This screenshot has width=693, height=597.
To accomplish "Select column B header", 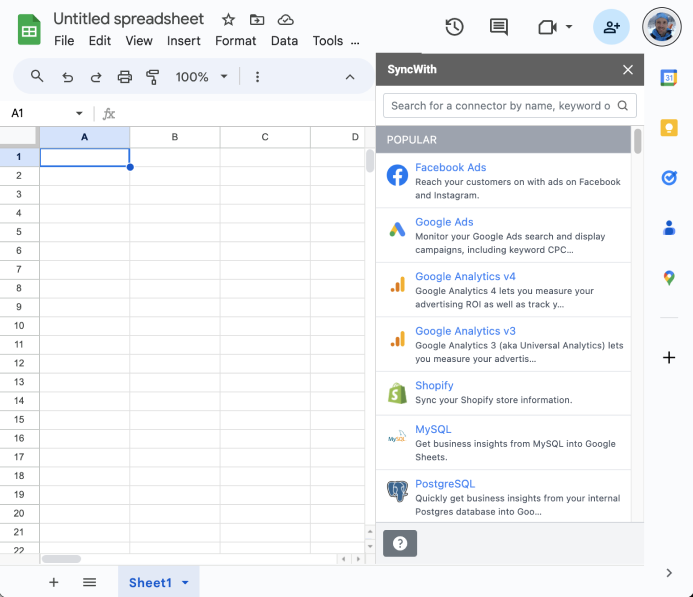I will pos(175,137).
